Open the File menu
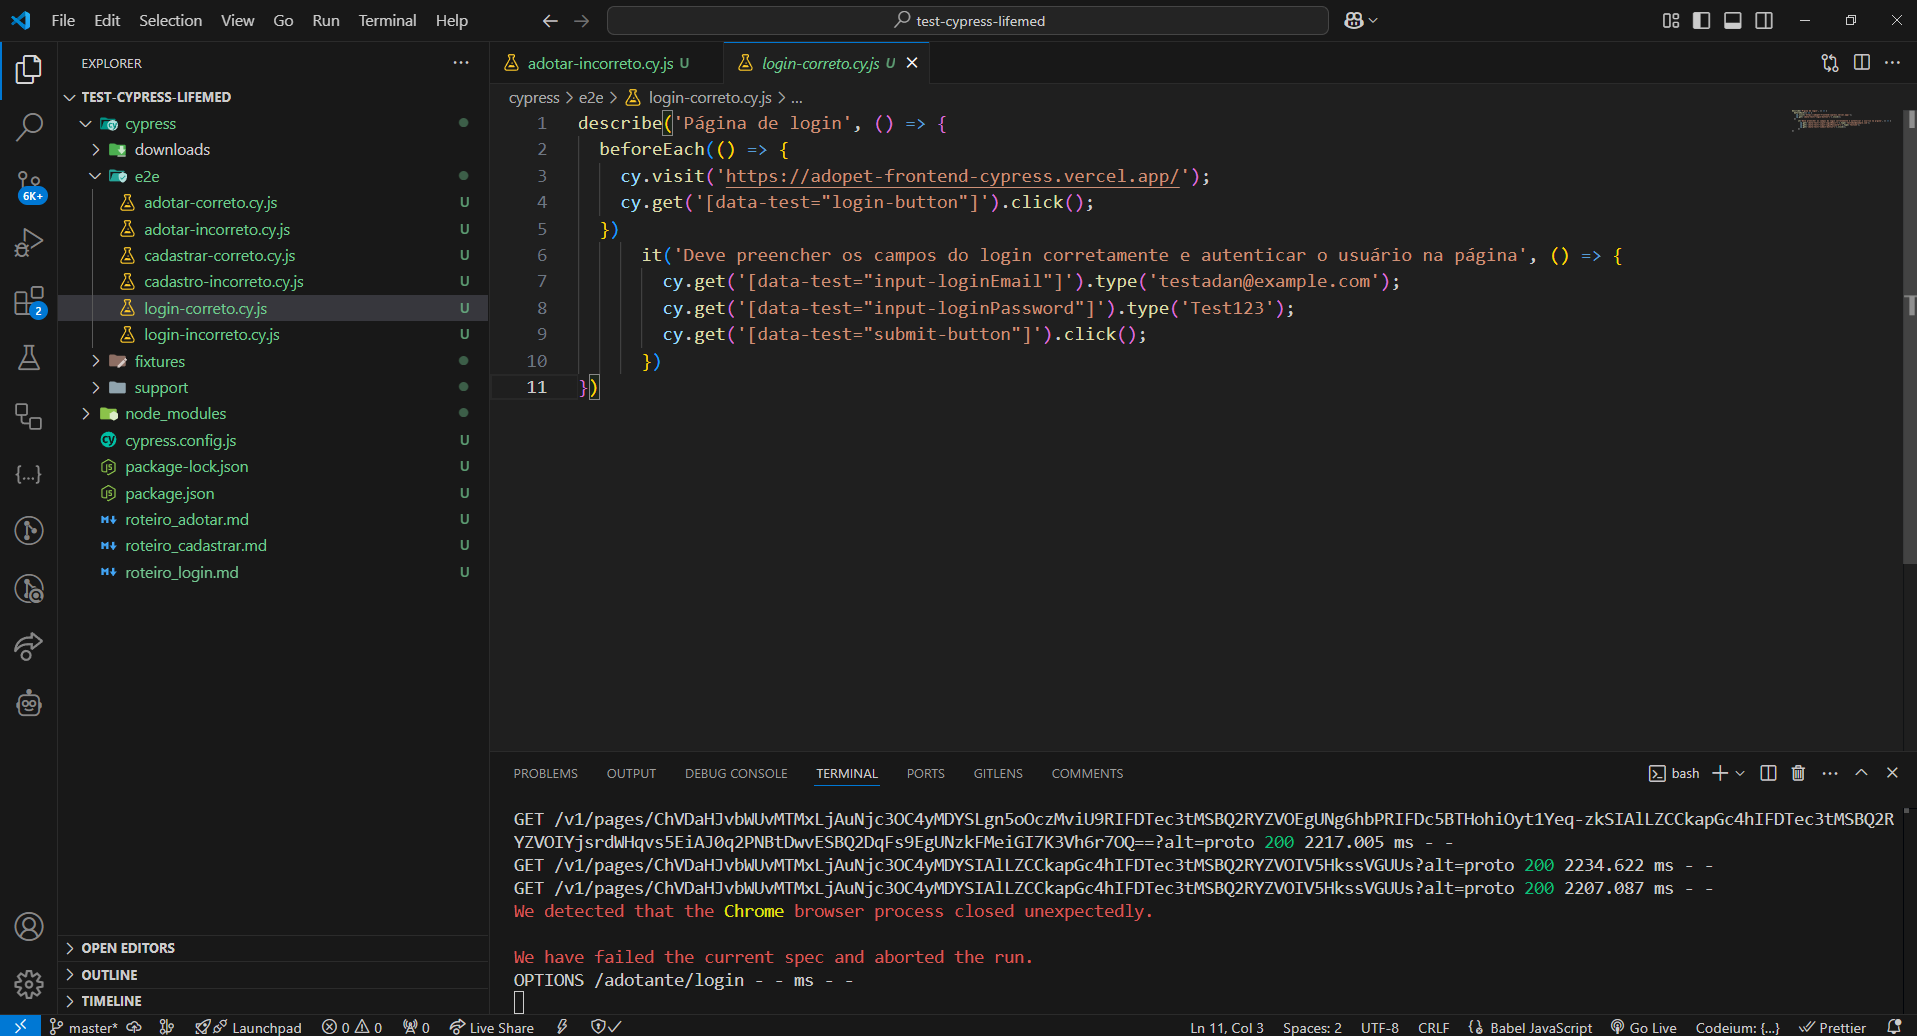This screenshot has height=1036, width=1917. 63,20
